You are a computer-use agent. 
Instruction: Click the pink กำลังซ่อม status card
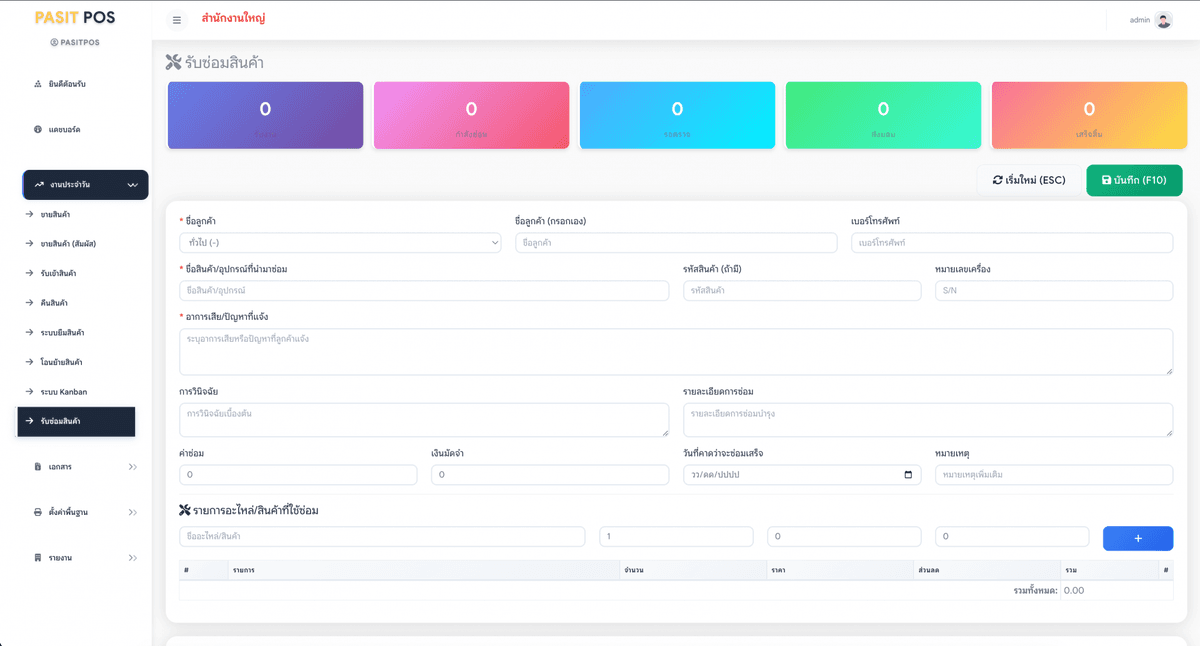[471, 115]
